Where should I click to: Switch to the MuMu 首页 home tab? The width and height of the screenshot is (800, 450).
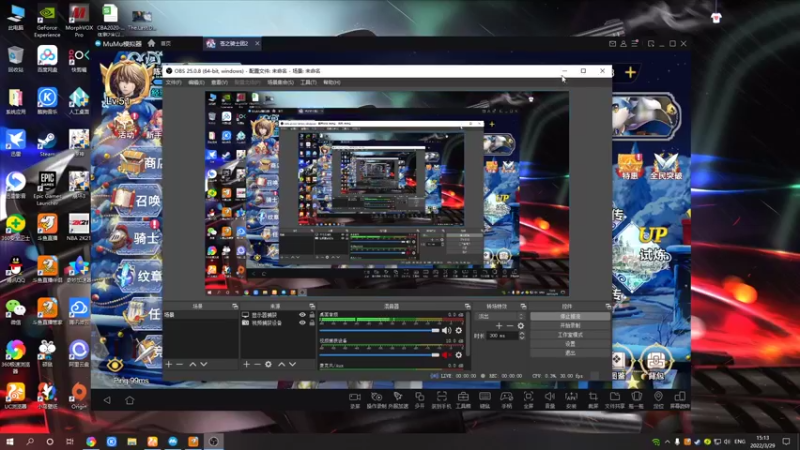[166, 43]
